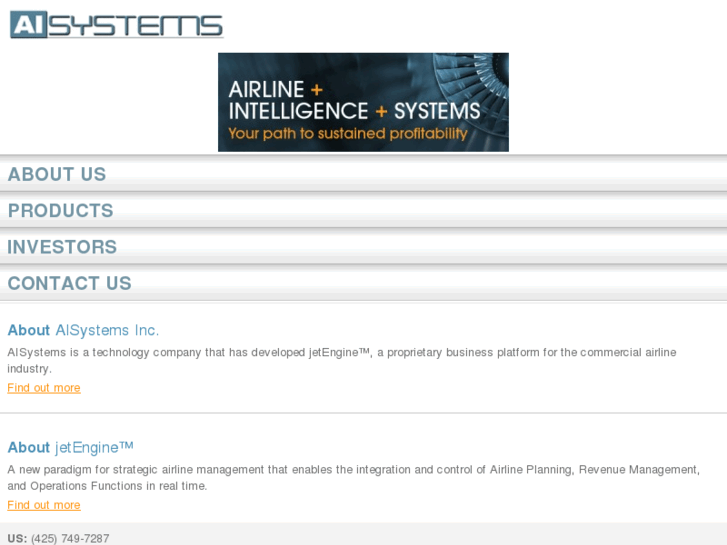Select the About AISystems Inc. heading

pyautogui.click(x=83, y=330)
